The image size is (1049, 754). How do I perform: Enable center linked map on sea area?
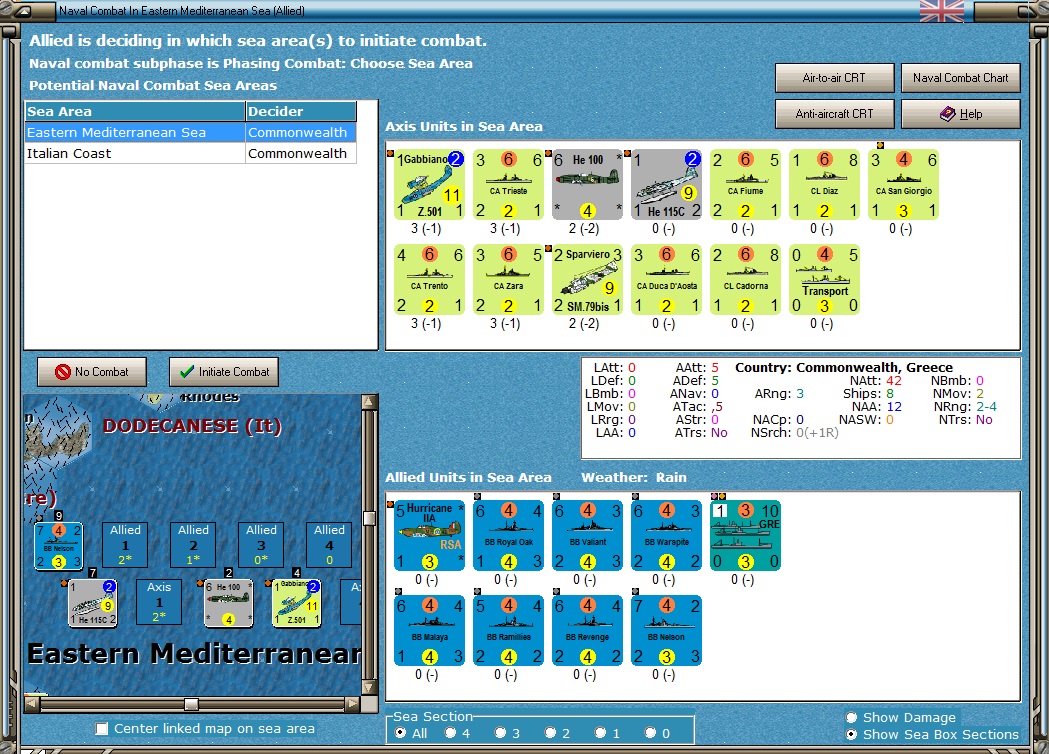pyautogui.click(x=102, y=729)
